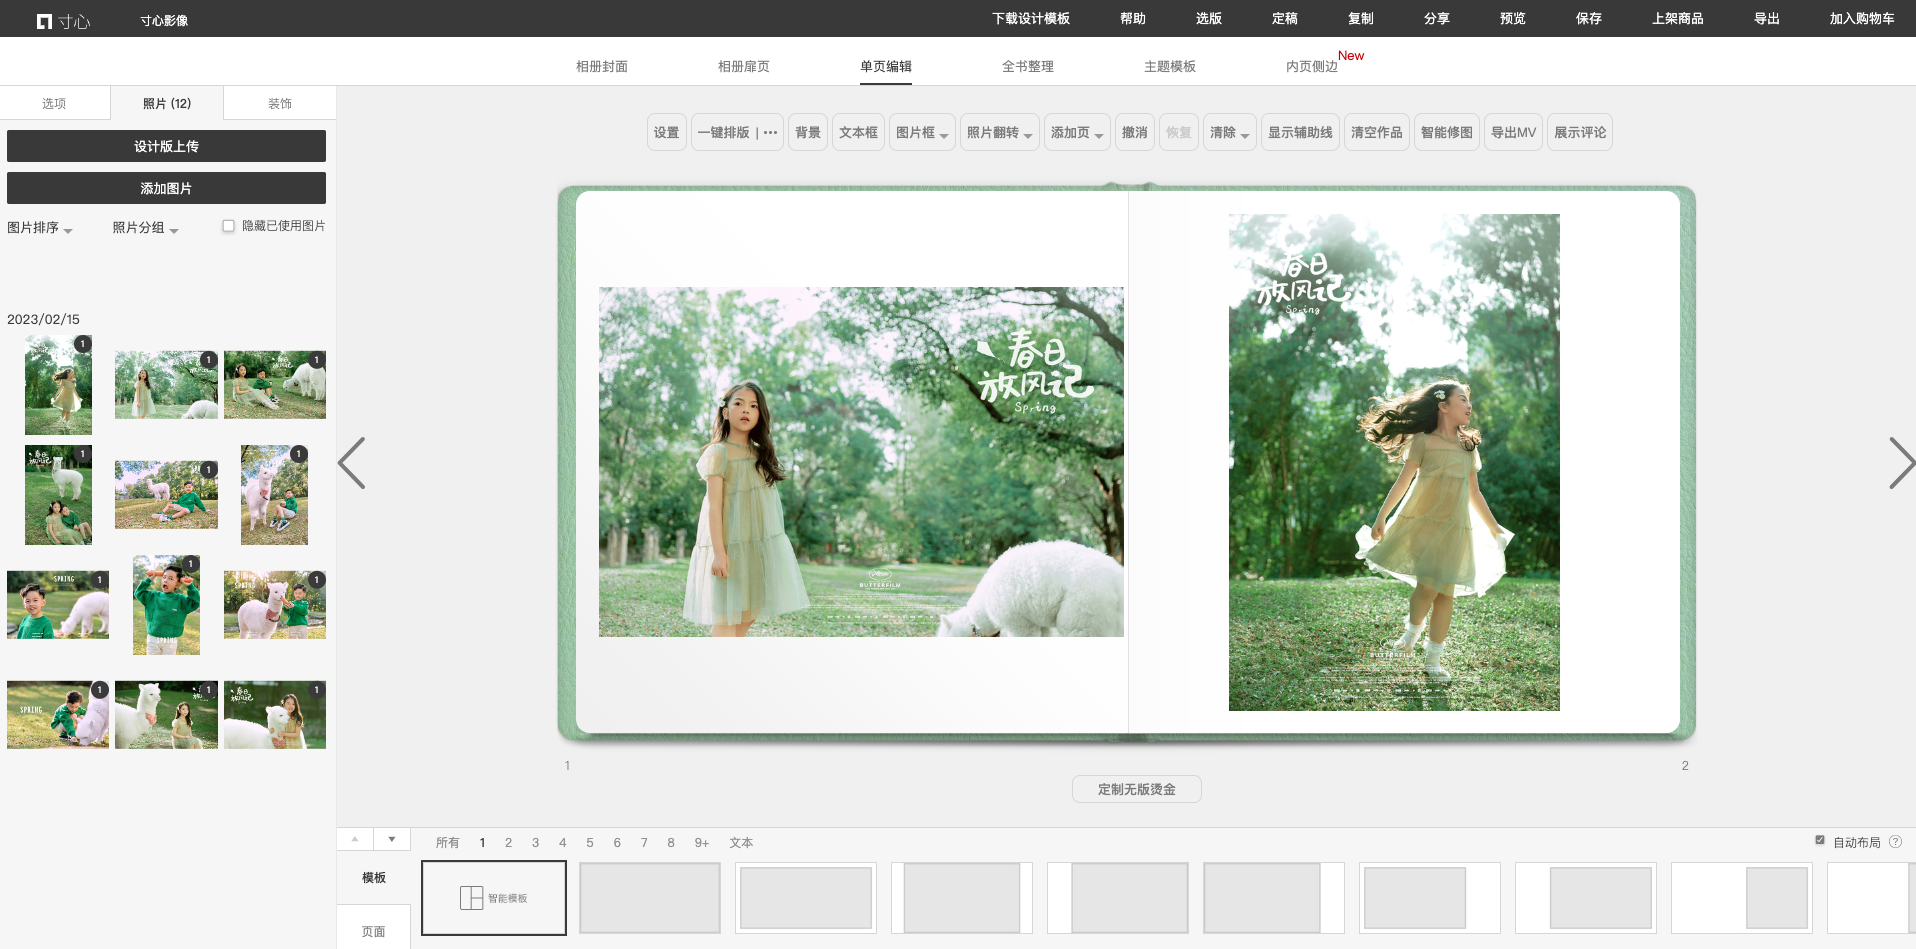Click the 智能修图 toolbar button
Viewport: 1916px width, 949px height.
pos(1447,133)
